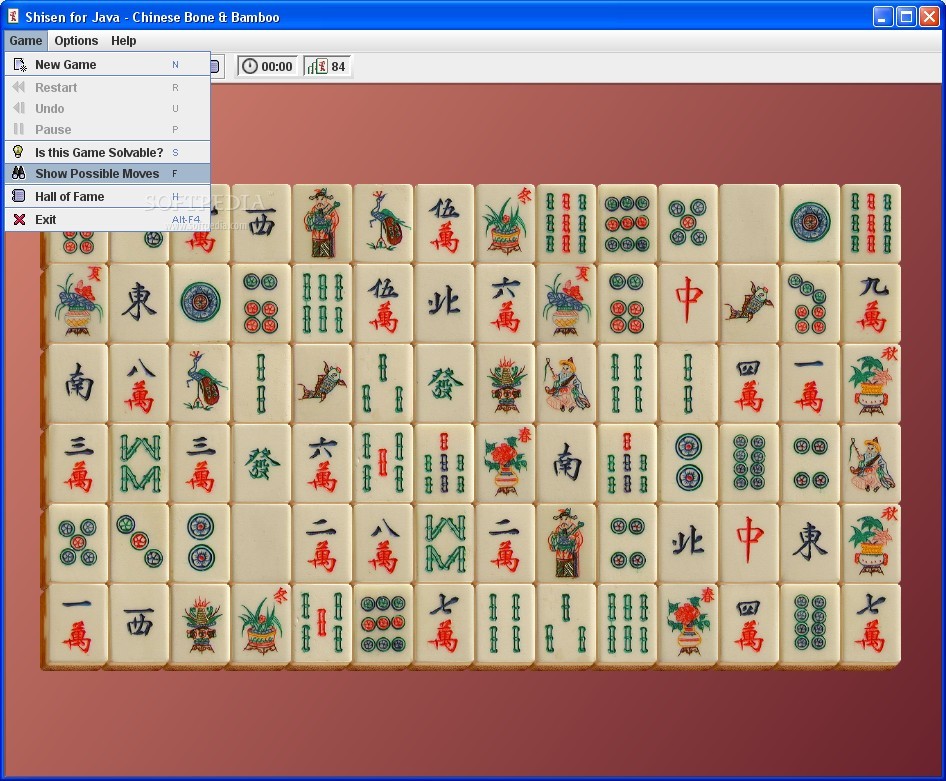This screenshot has height=781, width=946.
Task: Select the standing man tile beside the 二萬 tile
Action: tap(566, 543)
